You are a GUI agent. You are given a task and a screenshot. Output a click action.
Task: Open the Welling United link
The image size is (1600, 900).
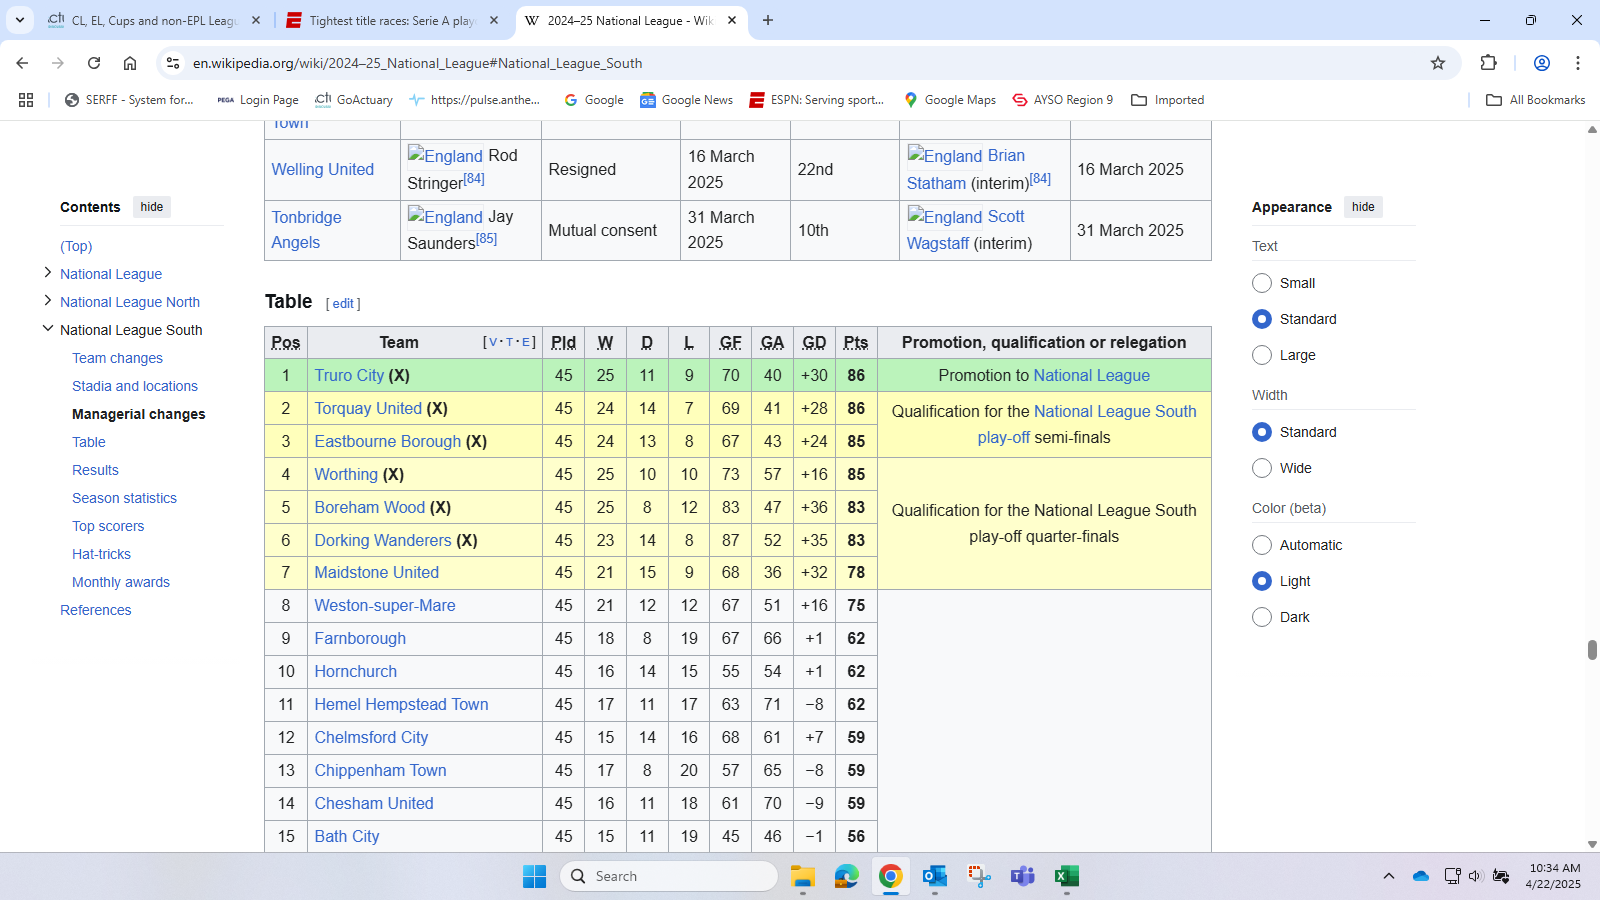323,169
